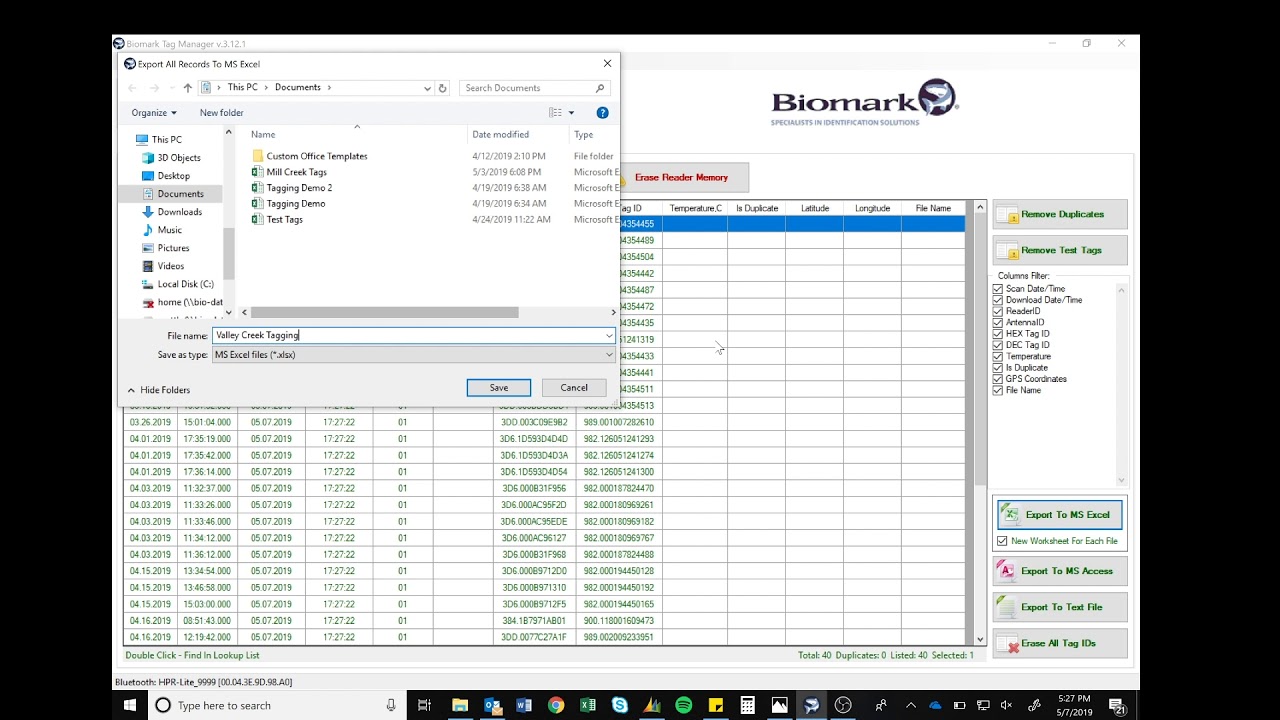Open Google Chrome from the taskbar
1280x720 pixels.
click(556, 705)
